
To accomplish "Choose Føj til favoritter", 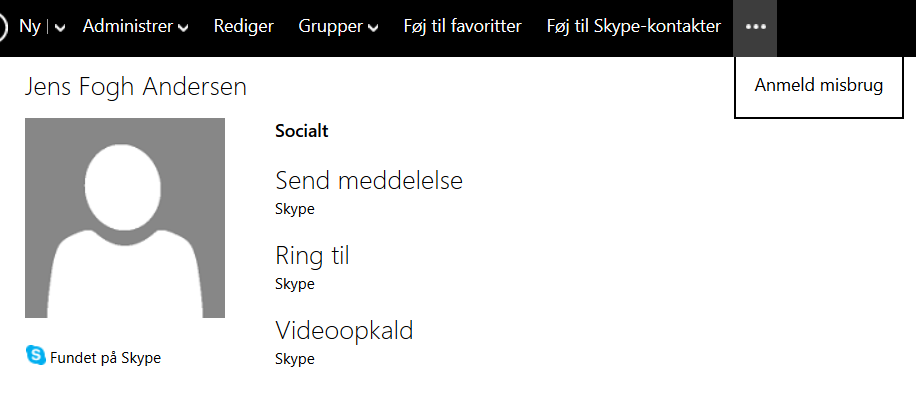I will 462,27.
